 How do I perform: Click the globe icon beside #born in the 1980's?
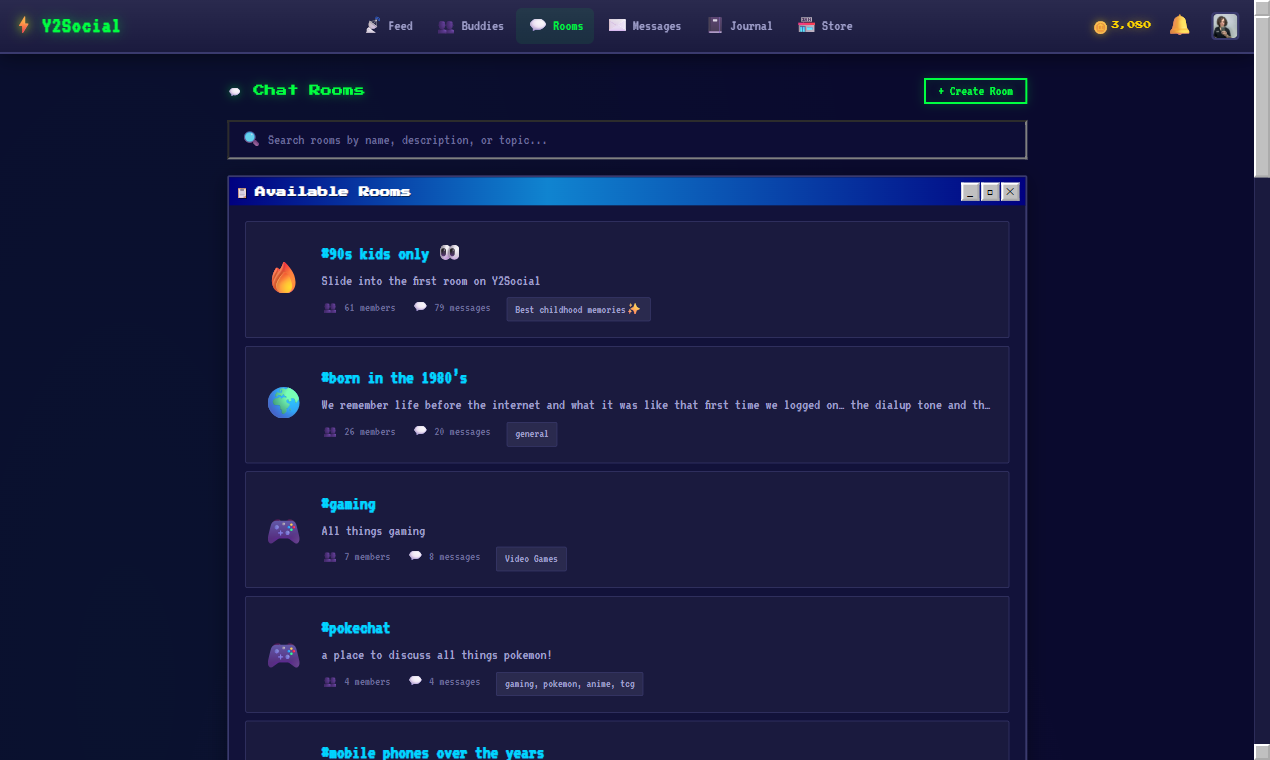point(283,401)
